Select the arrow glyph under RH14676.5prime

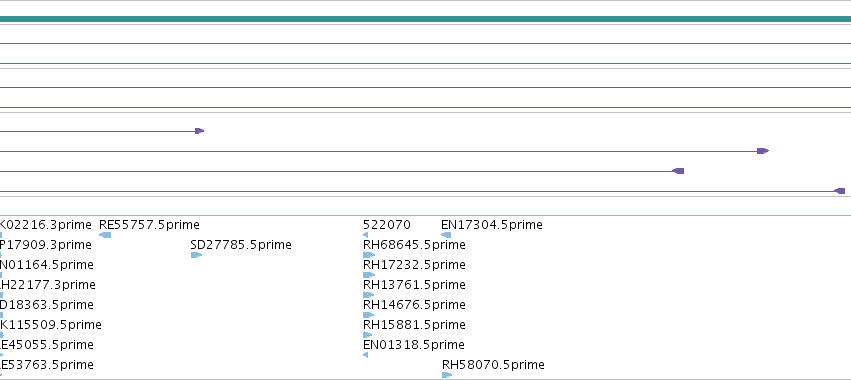pyautogui.click(x=369, y=315)
